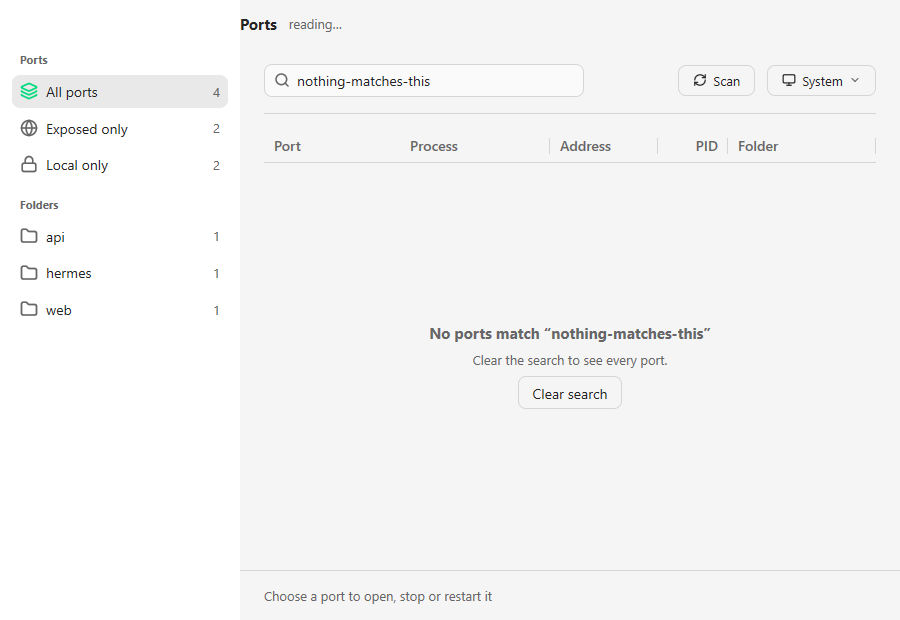The height and width of the screenshot is (620, 900).
Task: Sort by Folder column header
Action: pos(758,146)
